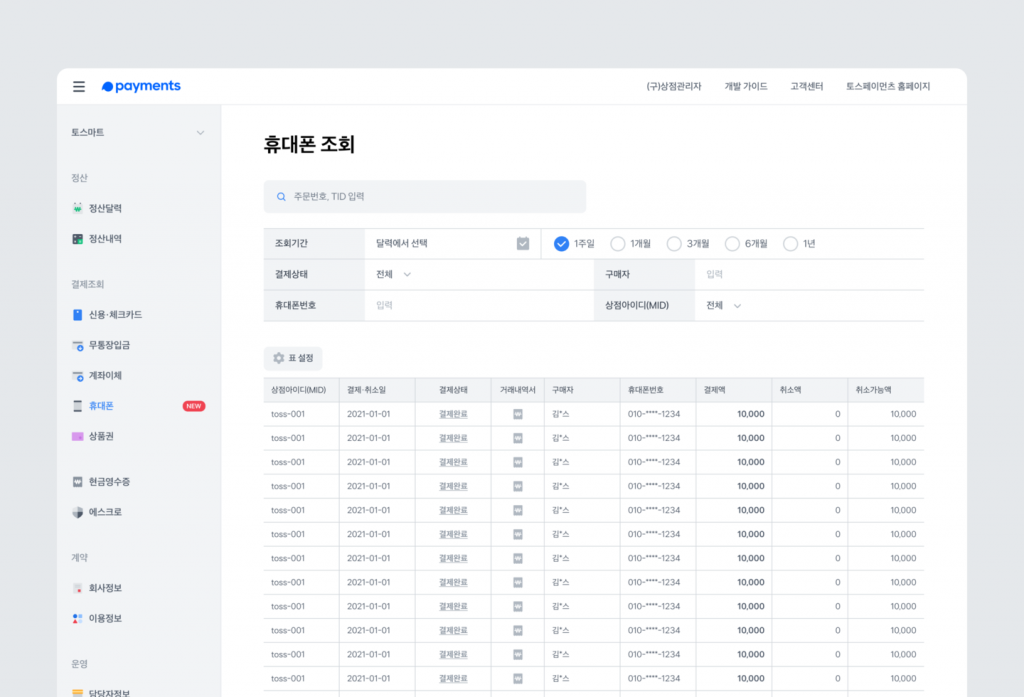Open 거래내역서 icon in third table row

tap(518, 462)
